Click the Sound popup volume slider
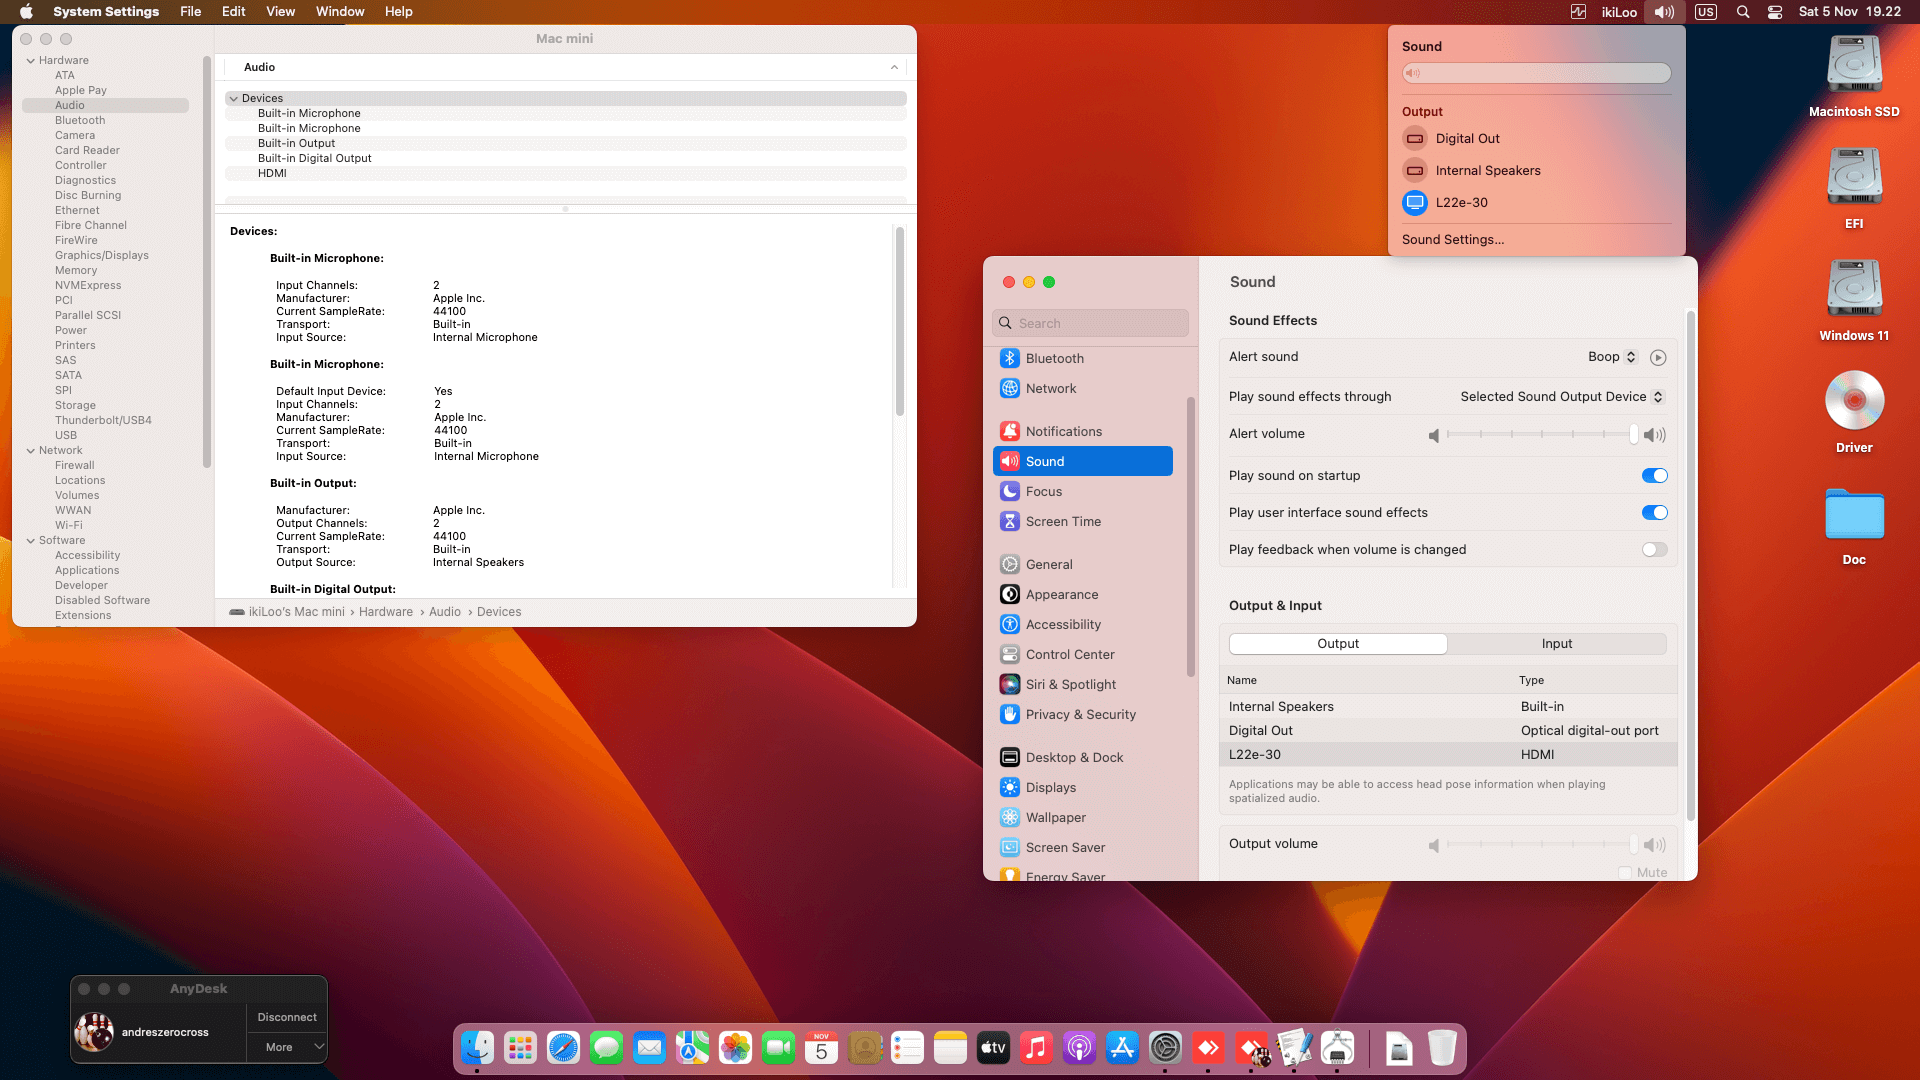This screenshot has width=1920, height=1080. tap(1536, 73)
